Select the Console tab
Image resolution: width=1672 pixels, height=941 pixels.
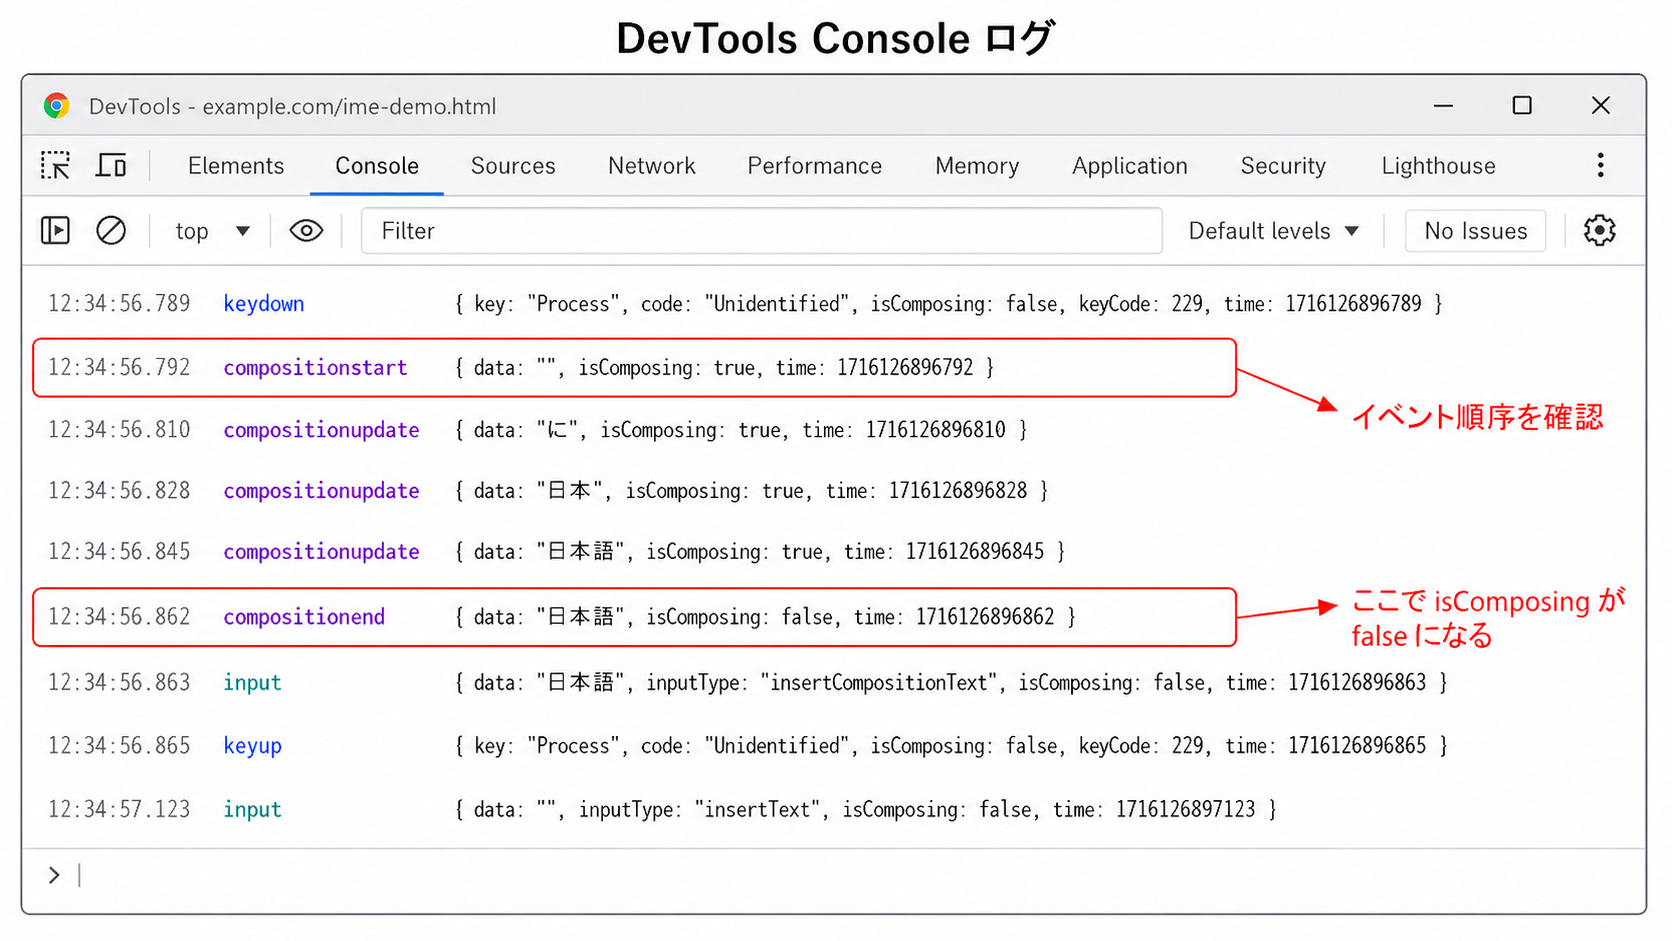[377, 166]
